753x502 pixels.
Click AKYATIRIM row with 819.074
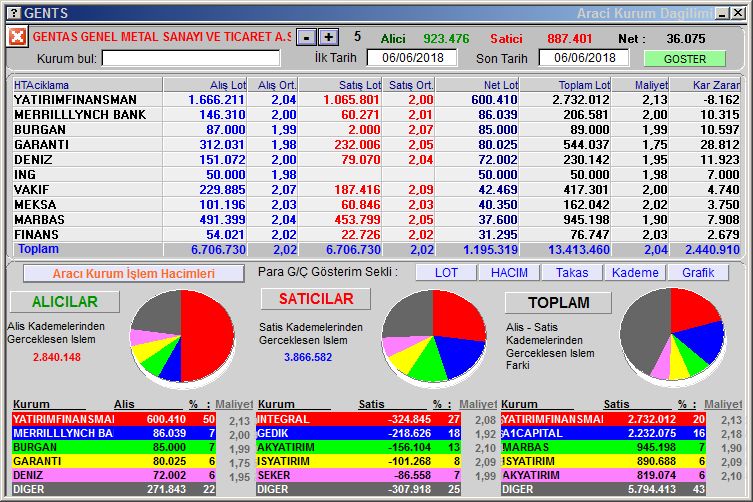tap(603, 475)
